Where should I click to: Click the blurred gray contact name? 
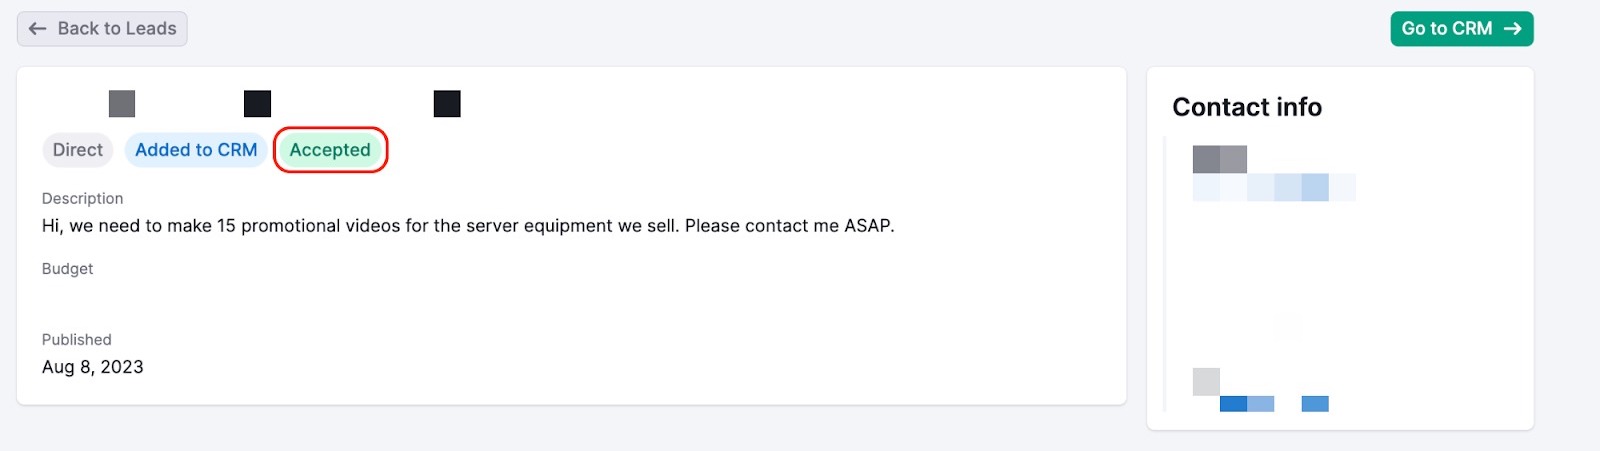[x=1219, y=159]
